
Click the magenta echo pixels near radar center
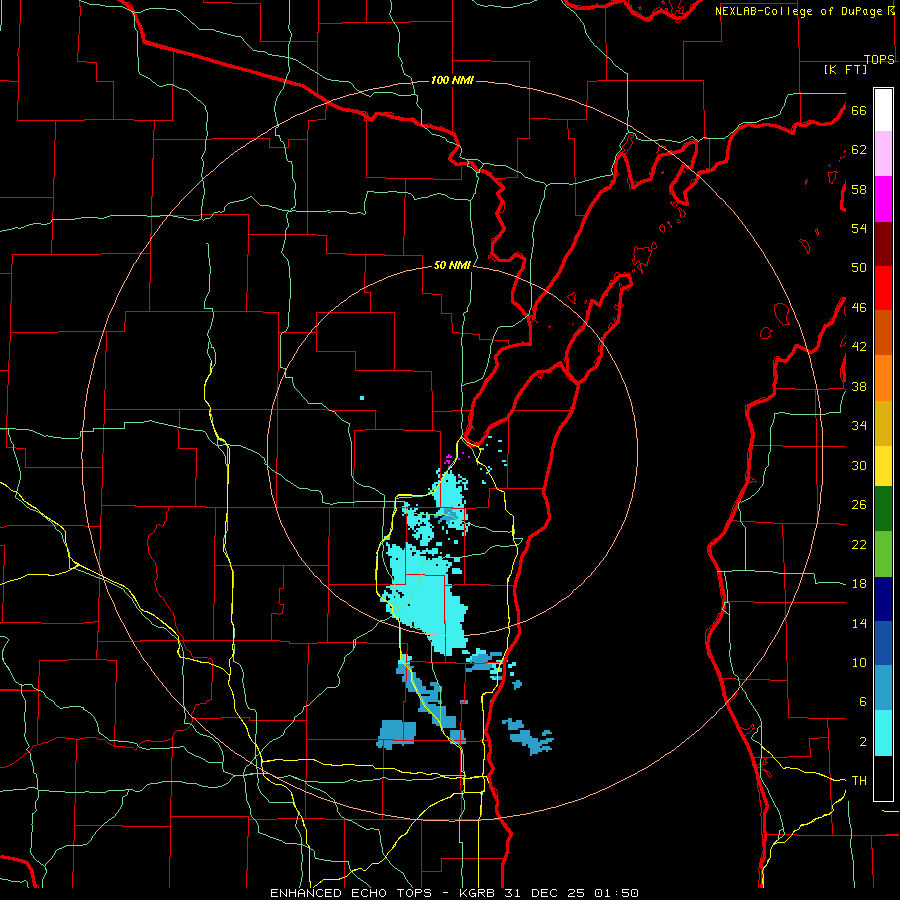tap(448, 459)
